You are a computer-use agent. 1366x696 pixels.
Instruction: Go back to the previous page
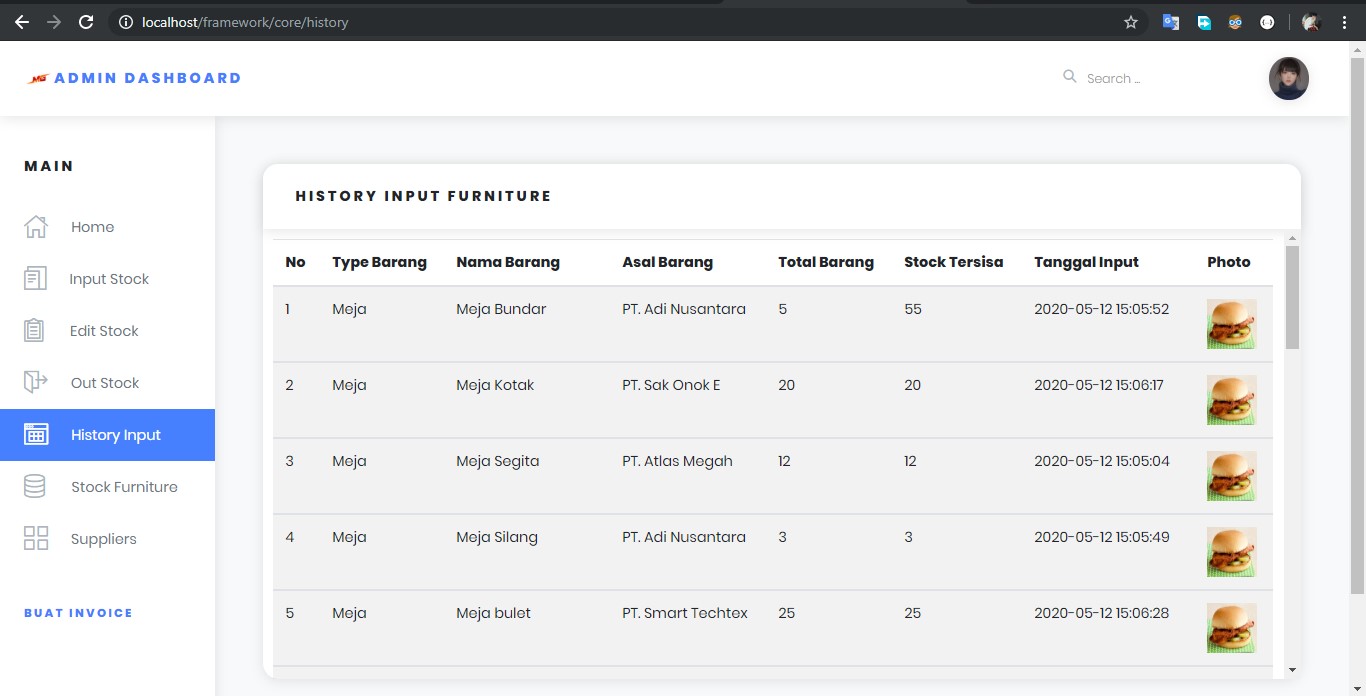pos(22,22)
